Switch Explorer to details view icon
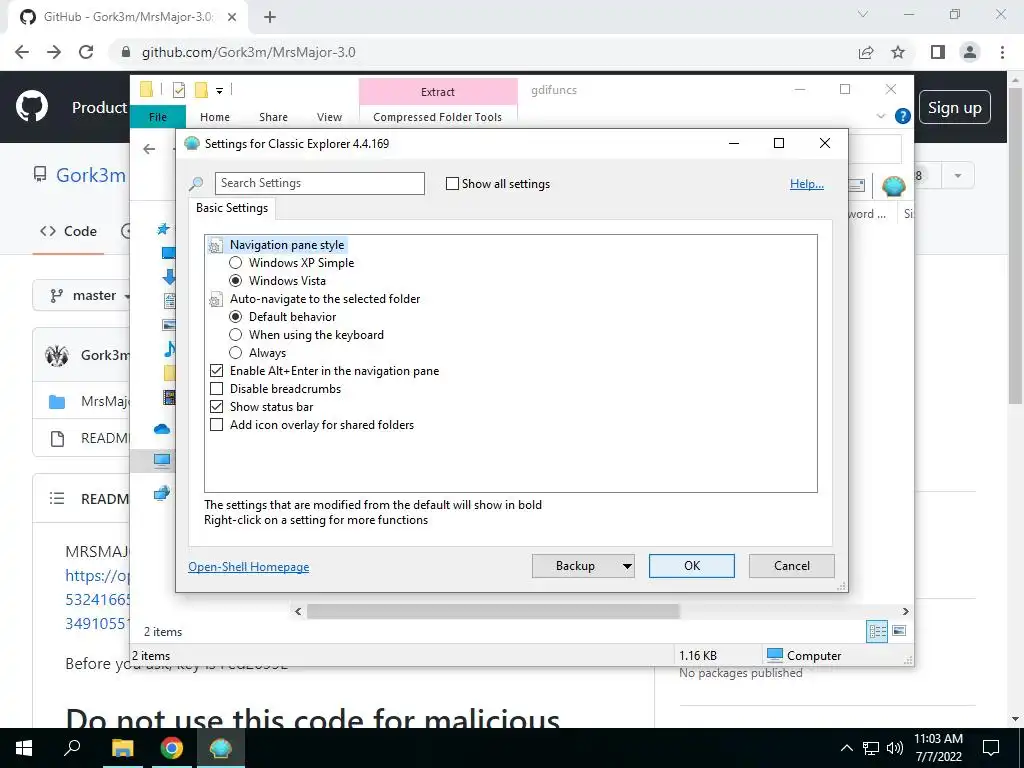The width and height of the screenshot is (1024, 768). [x=877, y=632]
